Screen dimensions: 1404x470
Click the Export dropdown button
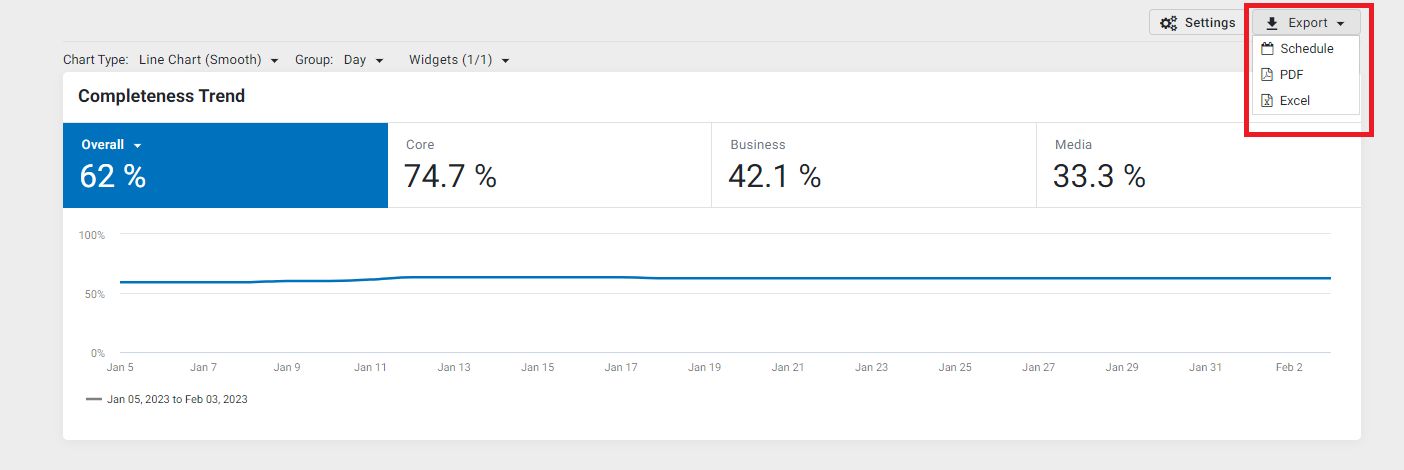[x=1306, y=23]
